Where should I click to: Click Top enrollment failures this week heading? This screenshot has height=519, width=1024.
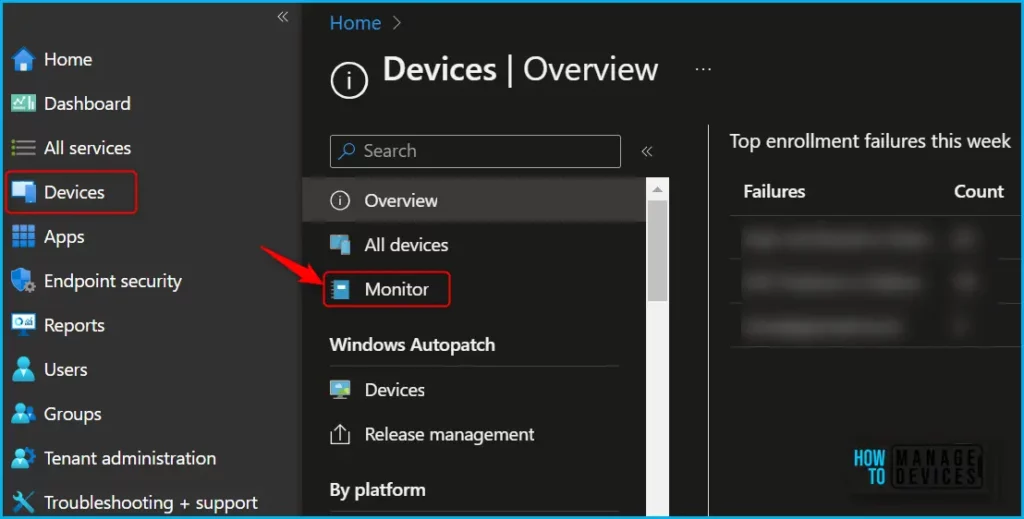point(870,141)
